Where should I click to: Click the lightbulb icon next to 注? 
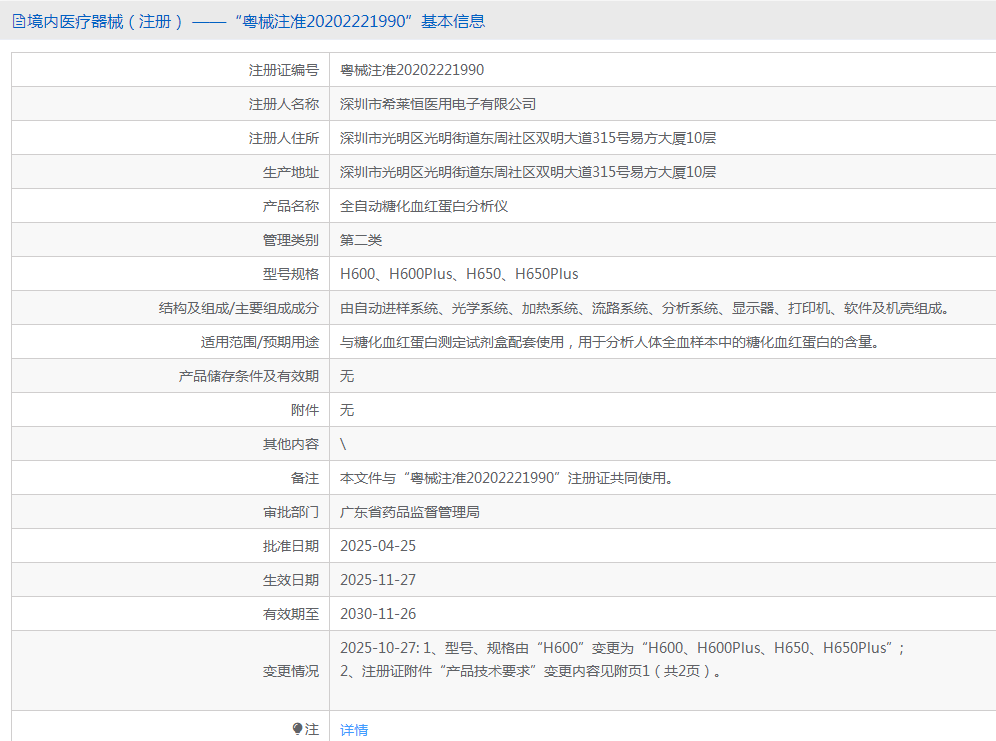click(297, 729)
